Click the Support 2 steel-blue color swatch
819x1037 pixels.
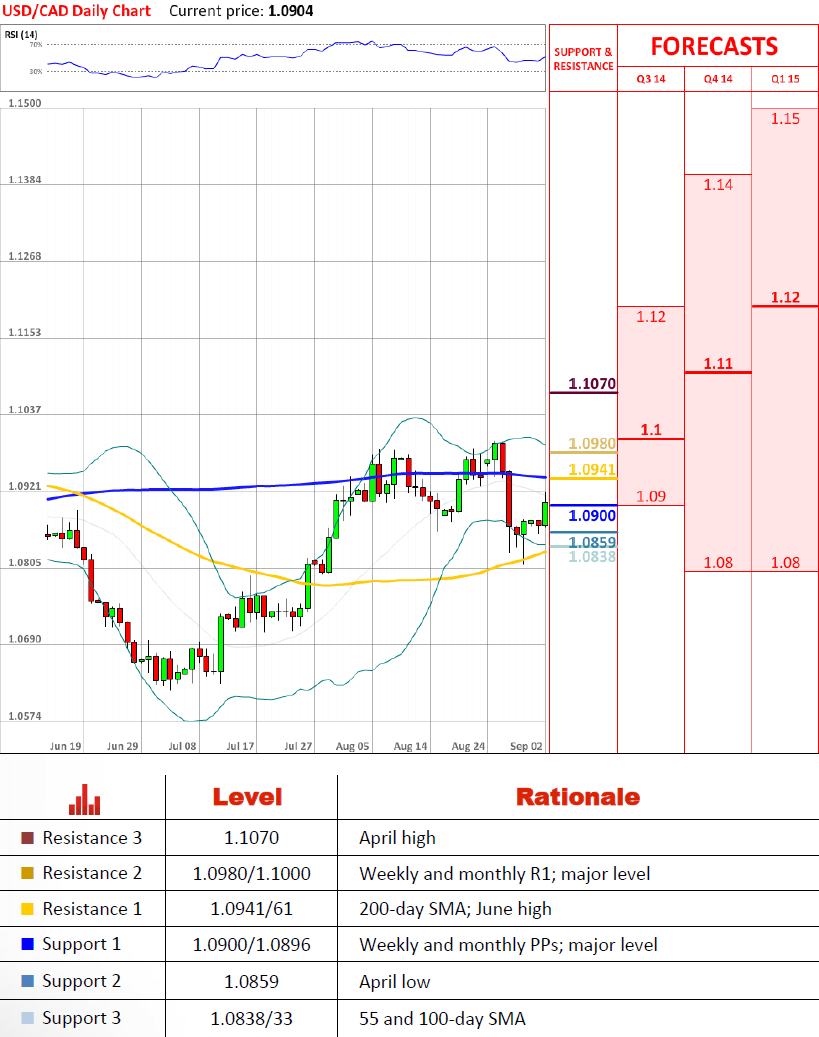tap(27, 981)
